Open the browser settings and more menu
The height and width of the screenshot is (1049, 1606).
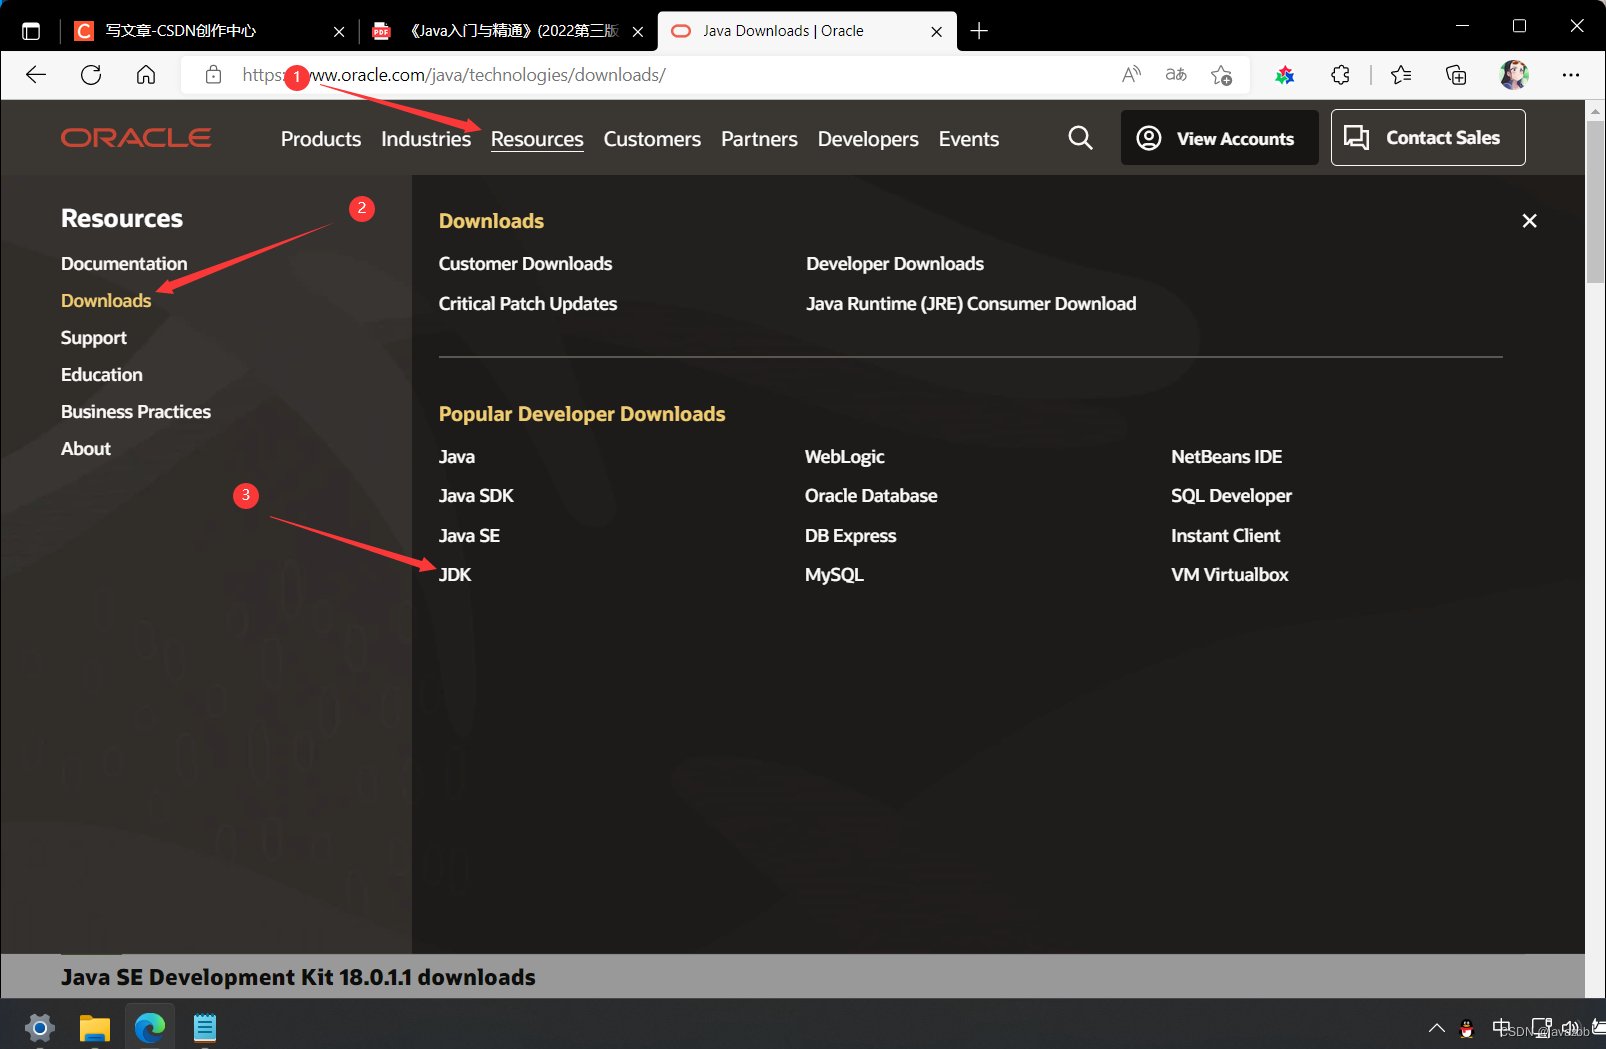[x=1571, y=75]
